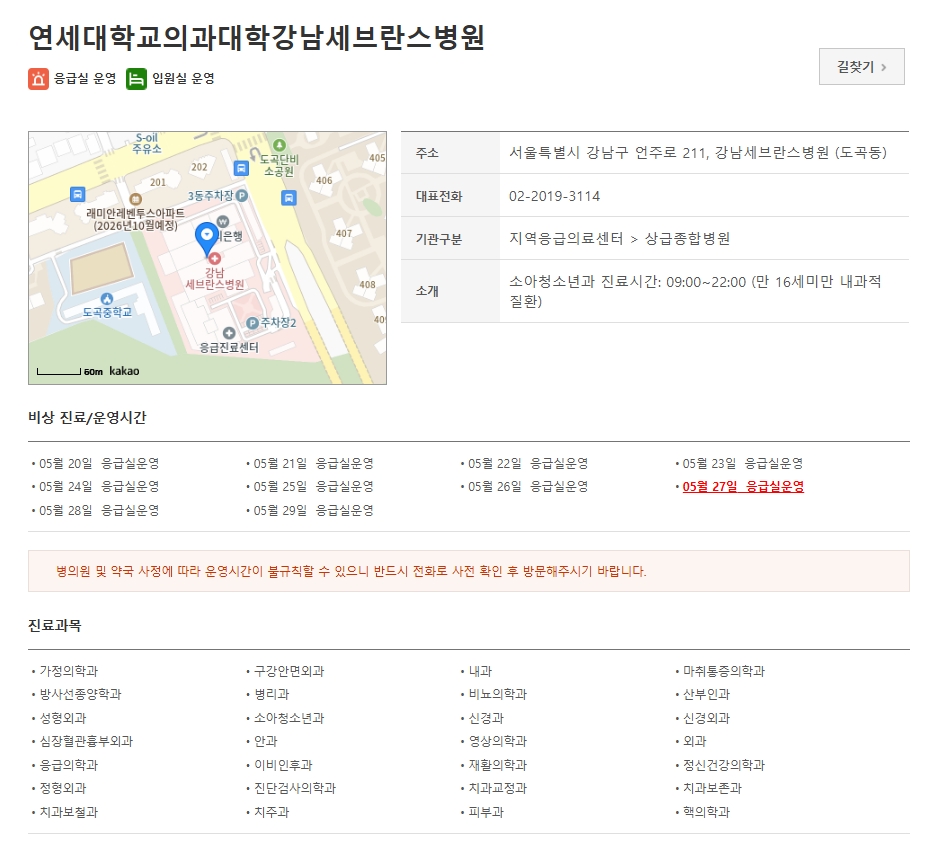This screenshot has width=939, height=848.
Task: Click the 피부과 department
Action: (x=486, y=813)
